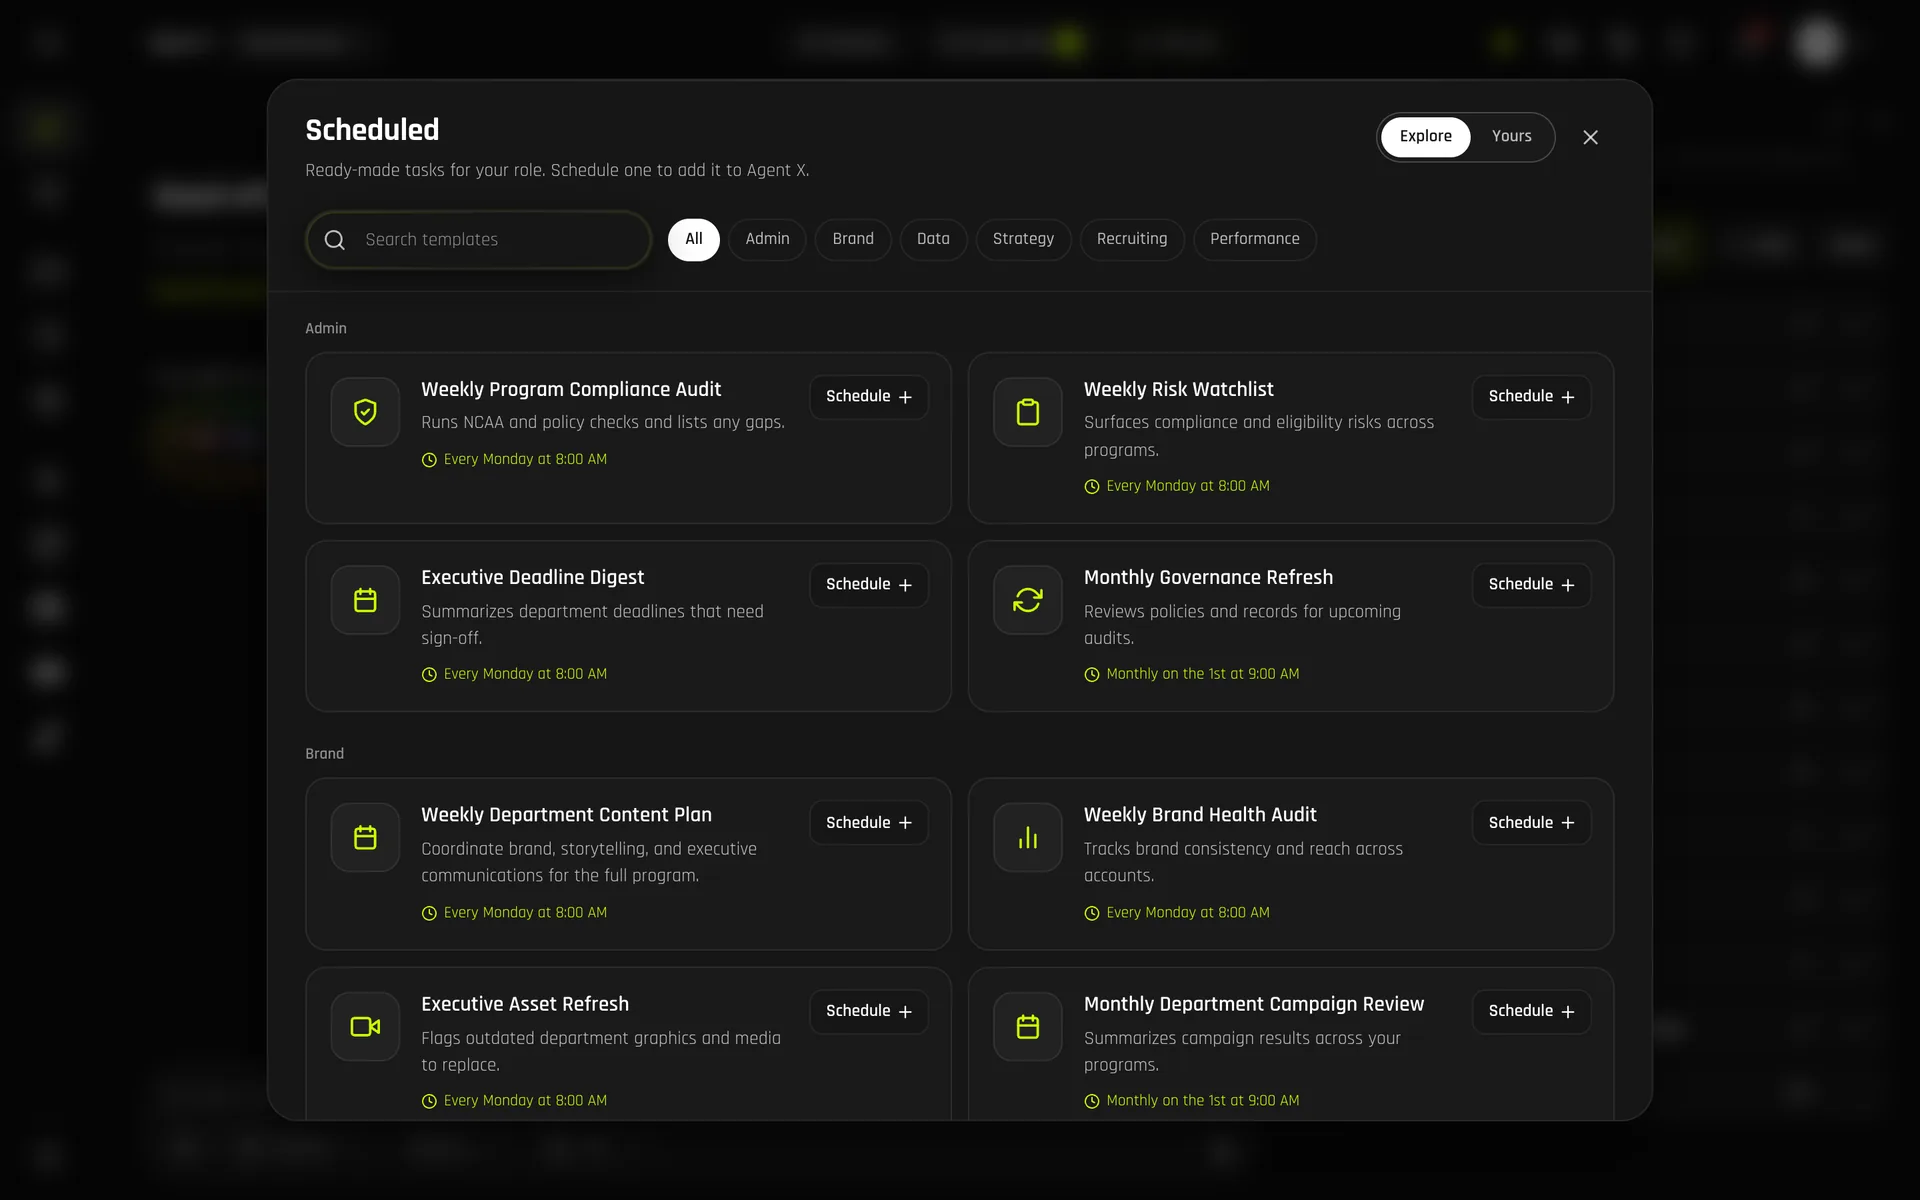
Task: Schedule the Monthly Governance Refresh
Action: pos(1531,585)
